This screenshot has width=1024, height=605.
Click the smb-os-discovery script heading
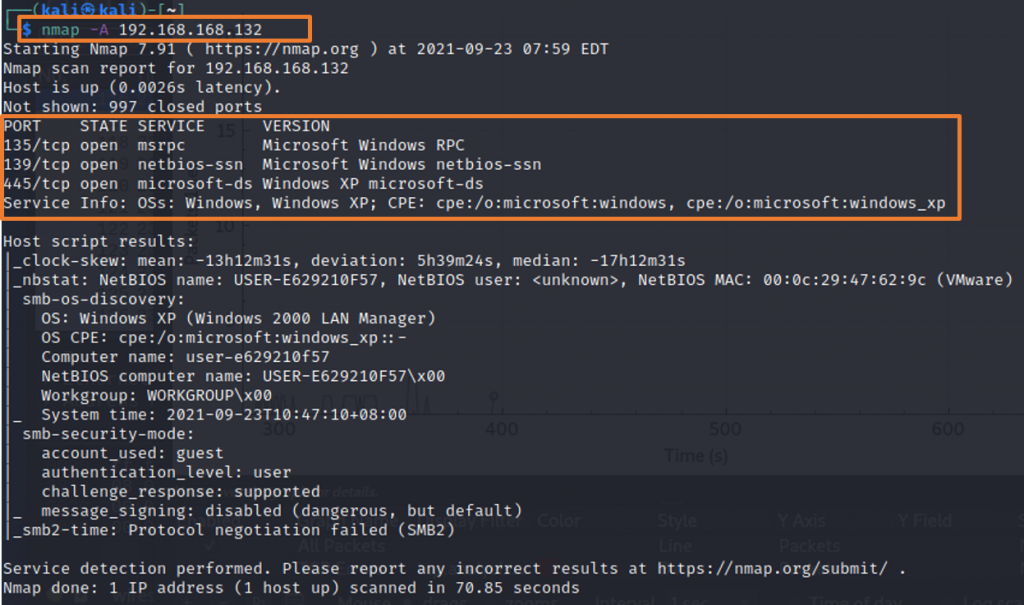pos(103,299)
